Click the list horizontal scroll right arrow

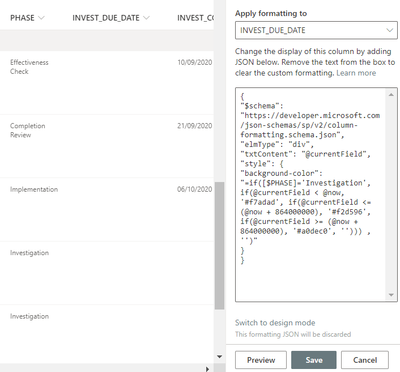pos(207,369)
